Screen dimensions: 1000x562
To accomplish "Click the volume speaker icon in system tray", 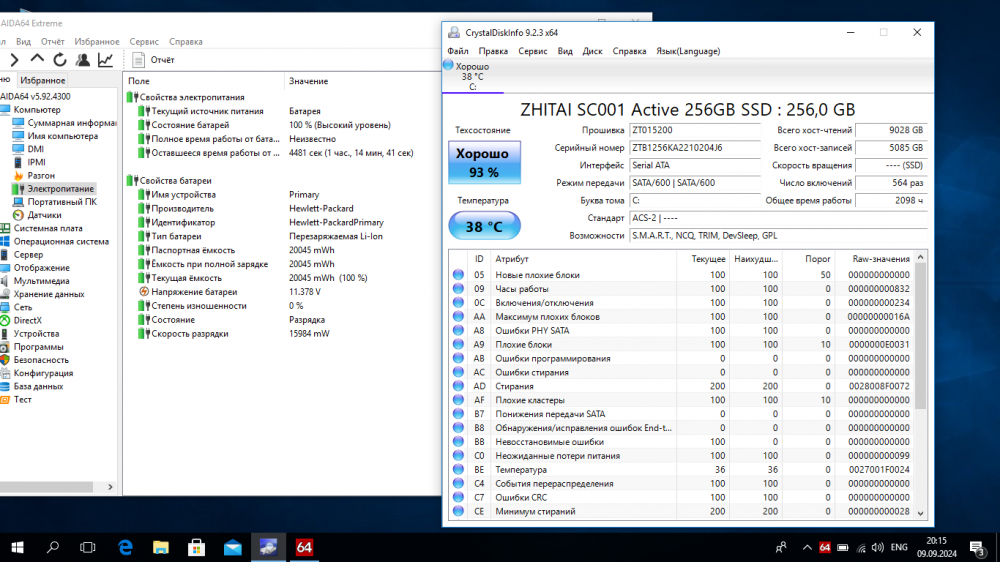I will (x=878, y=547).
